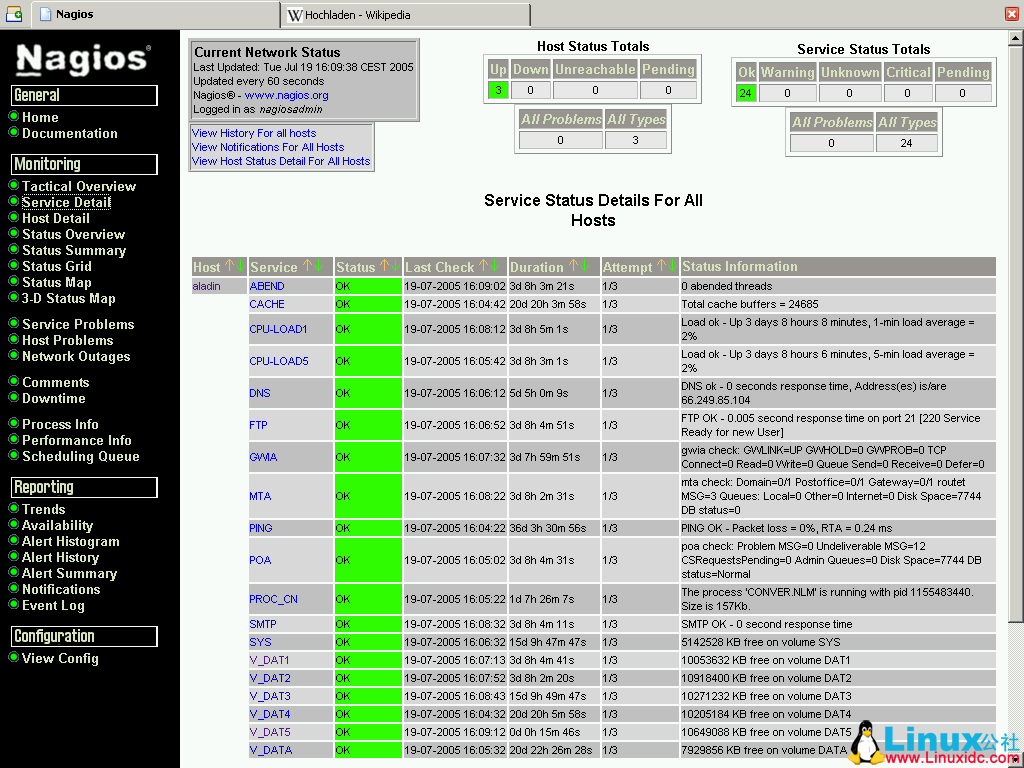Screen dimensions: 1024x768
Task: Open the Availability report
Action: point(56,525)
